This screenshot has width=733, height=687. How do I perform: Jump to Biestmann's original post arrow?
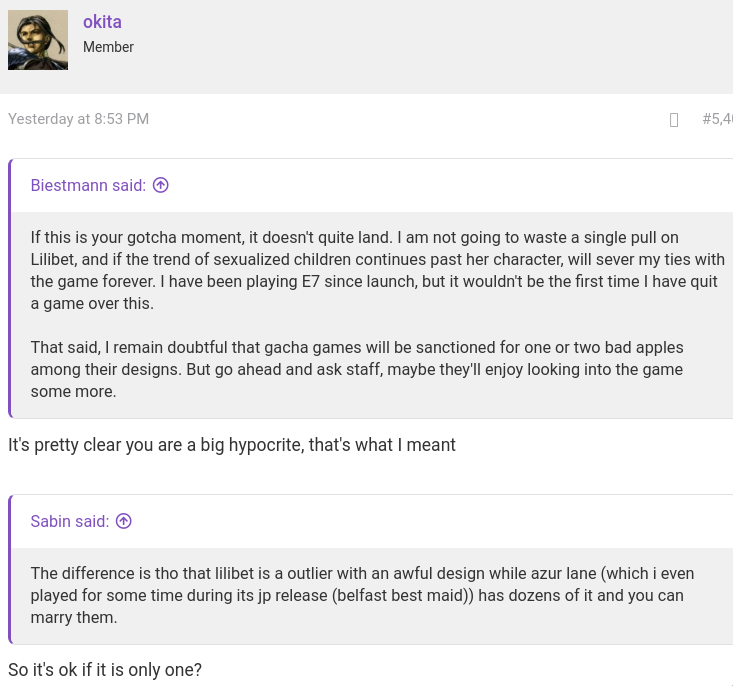pos(160,186)
